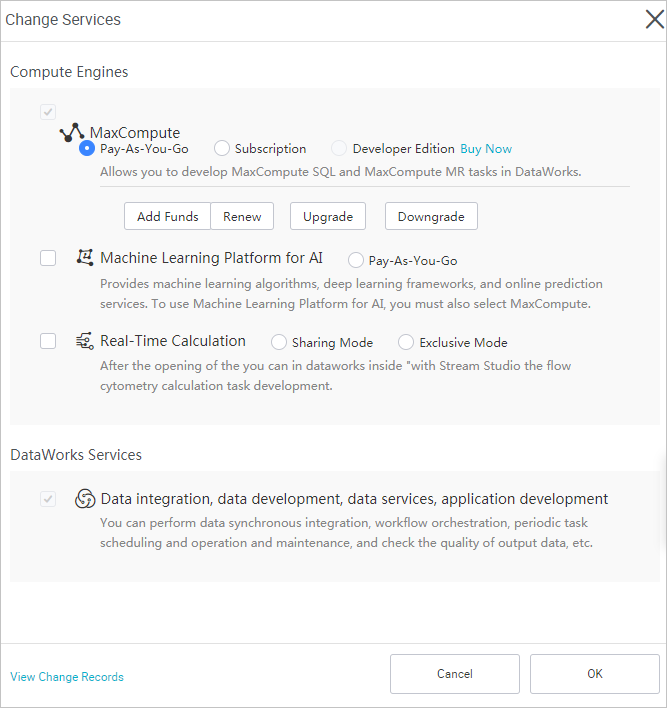
Task: Click the MaxCompute engine checkbox
Action: (x=48, y=112)
